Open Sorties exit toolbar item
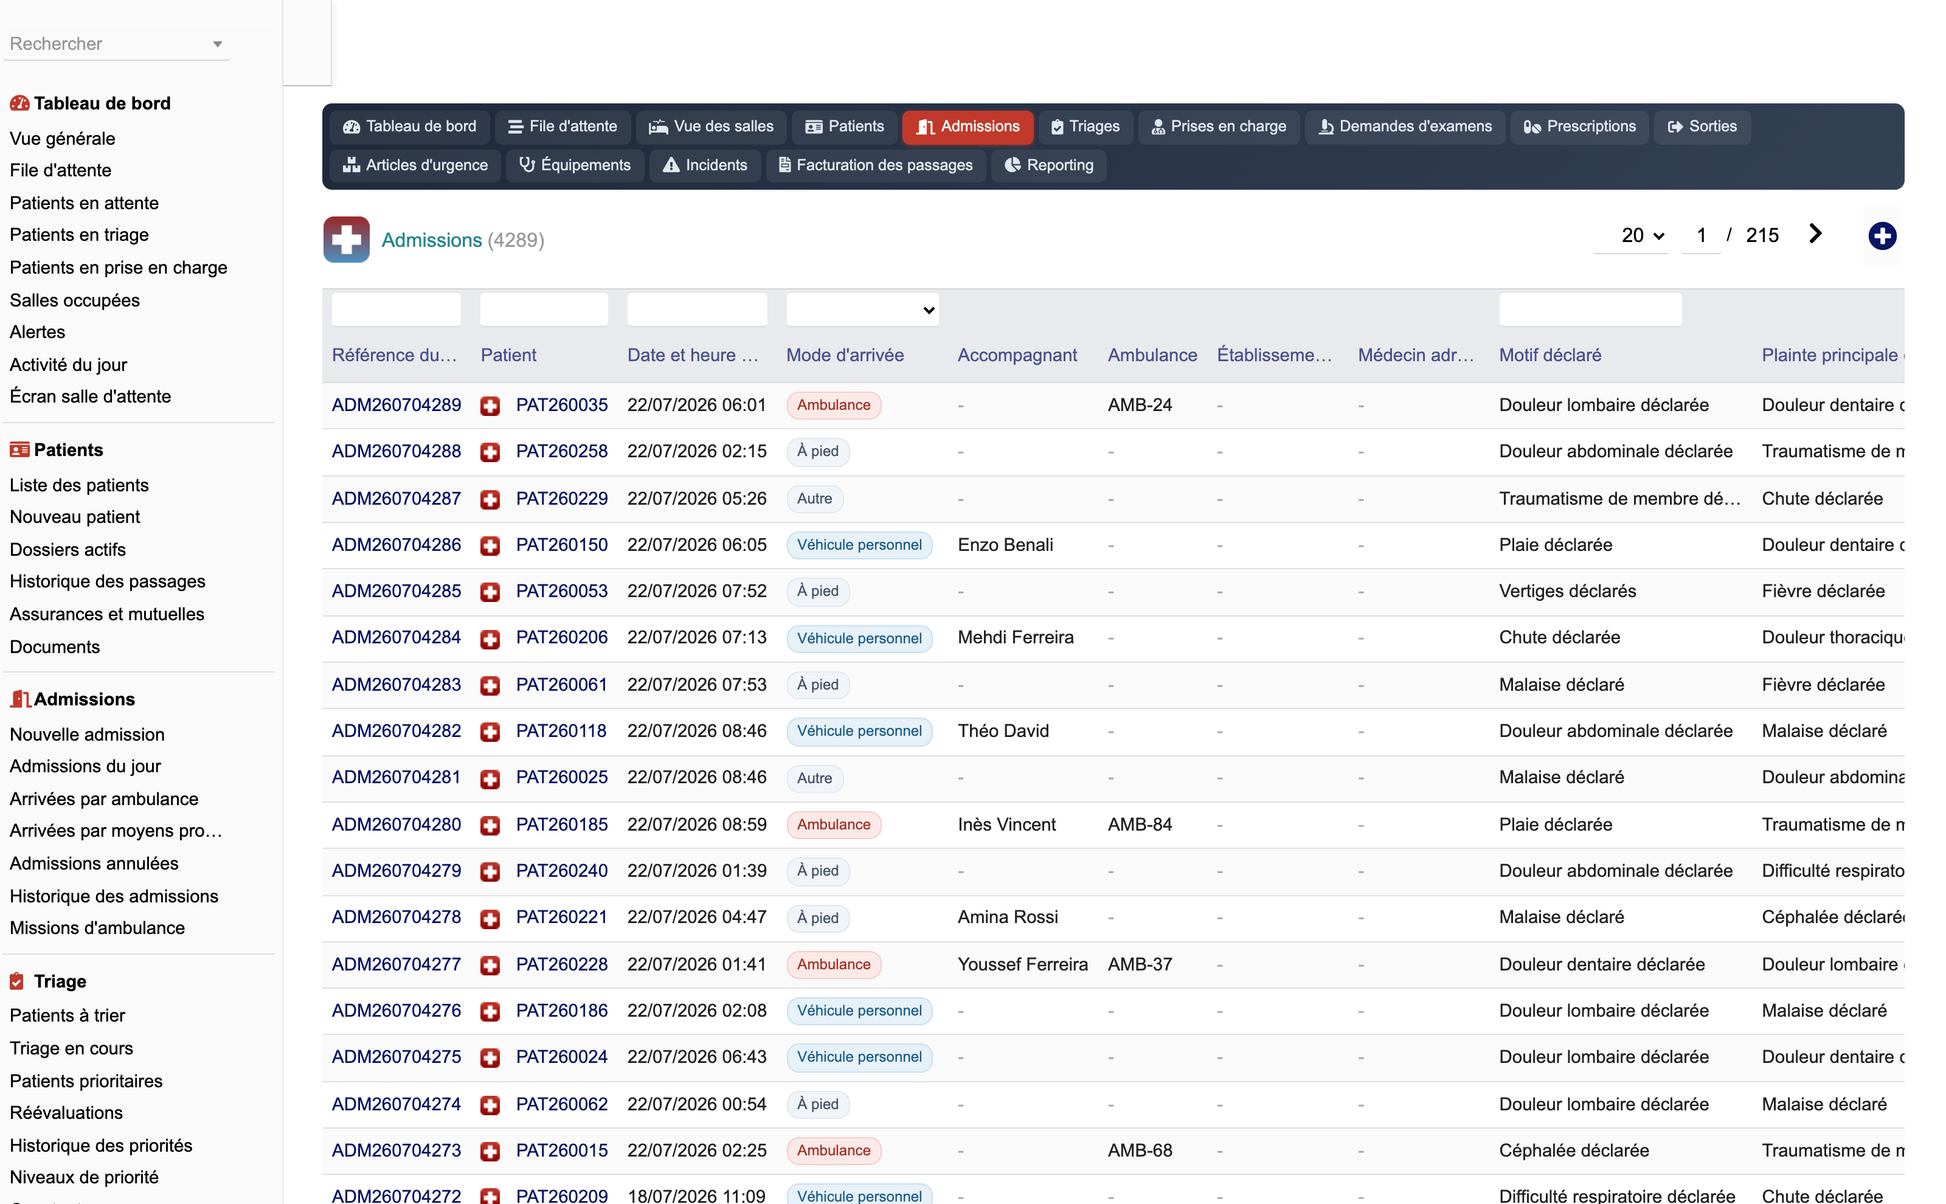 1701,127
